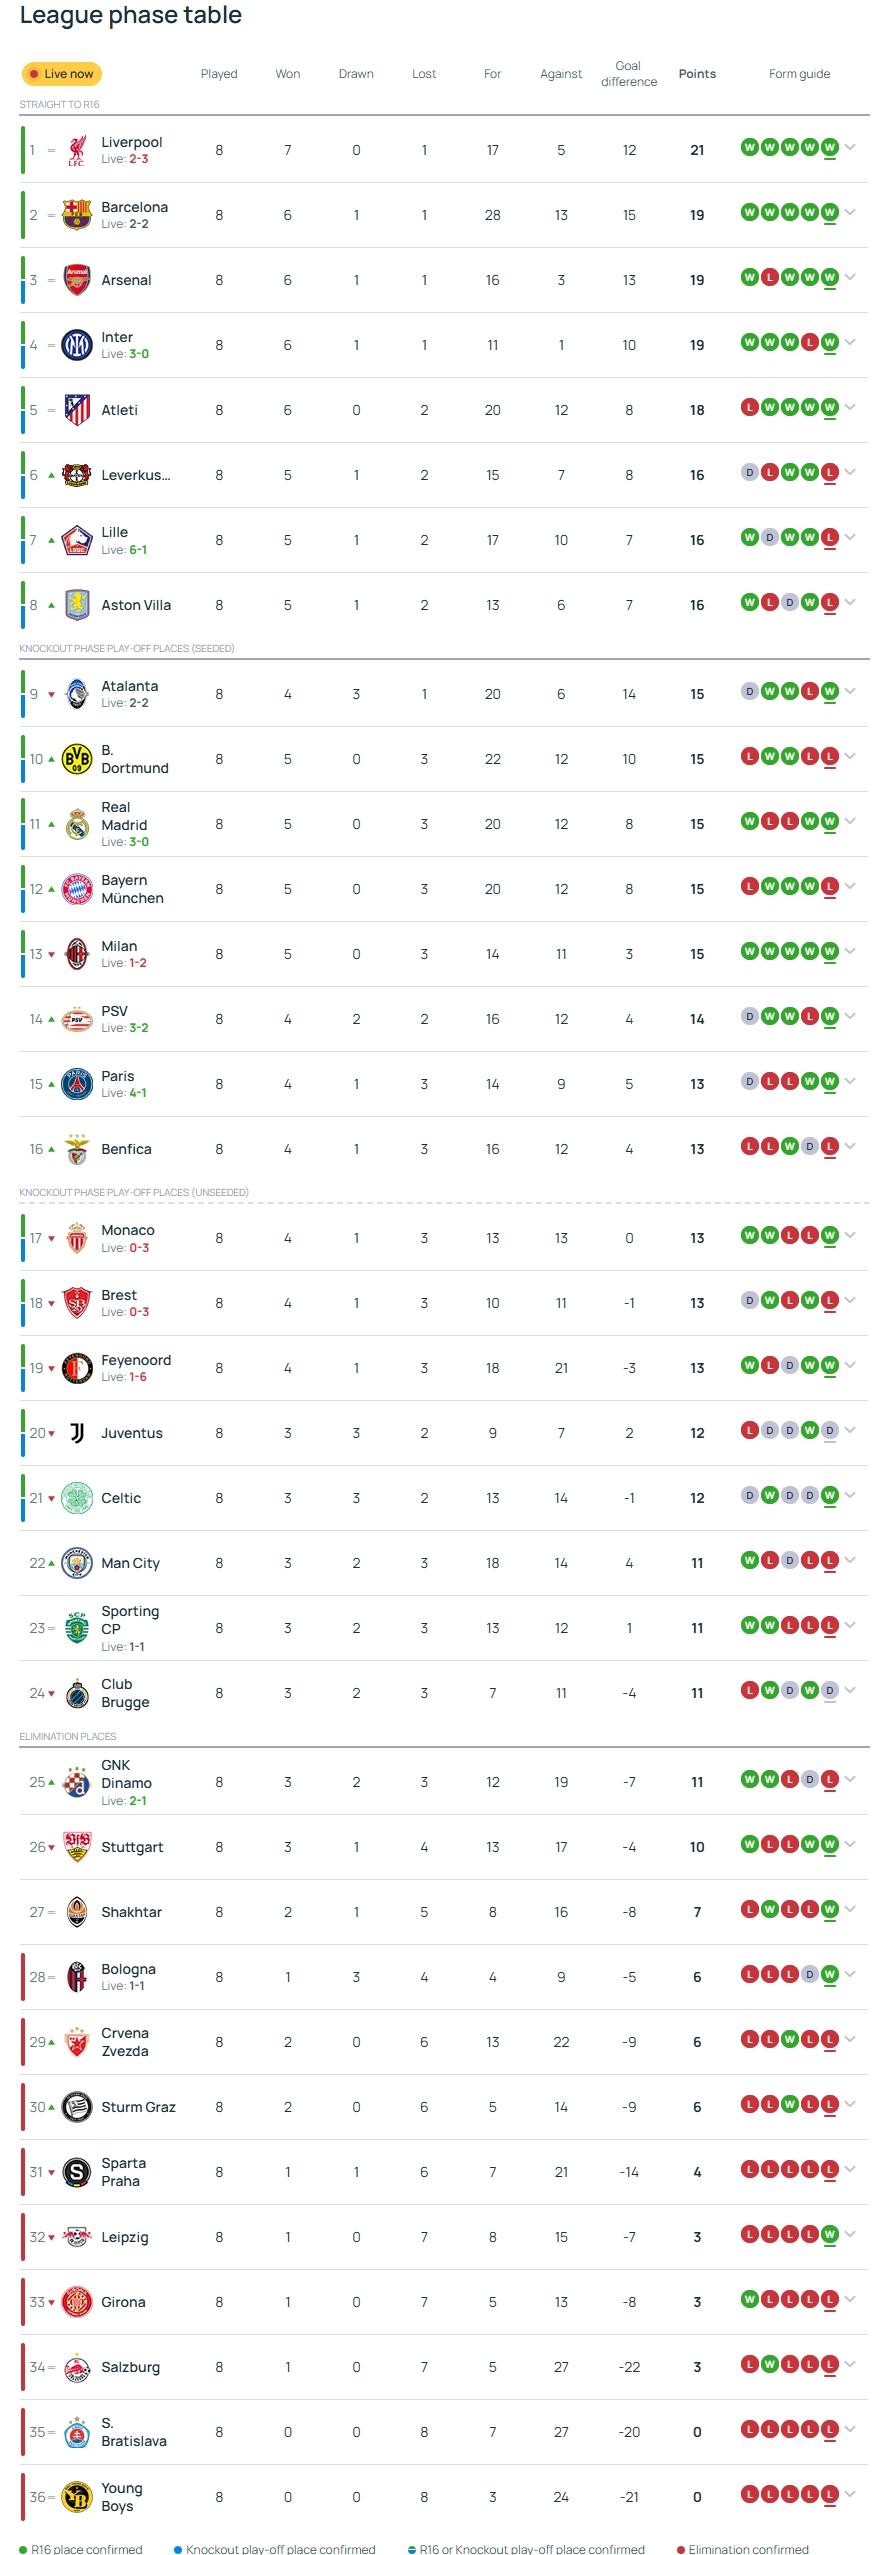Click the Inter club crest
885x2555 pixels.
(x=77, y=345)
